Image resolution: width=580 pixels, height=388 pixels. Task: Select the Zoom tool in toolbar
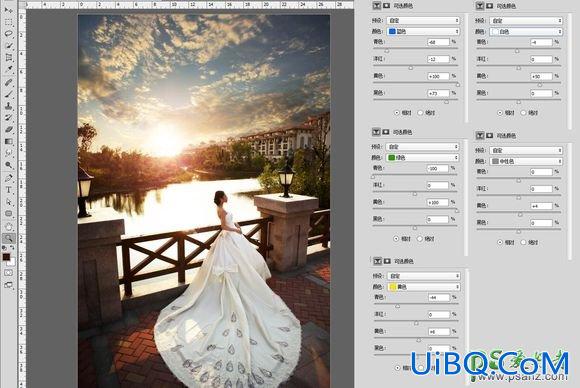[8, 238]
